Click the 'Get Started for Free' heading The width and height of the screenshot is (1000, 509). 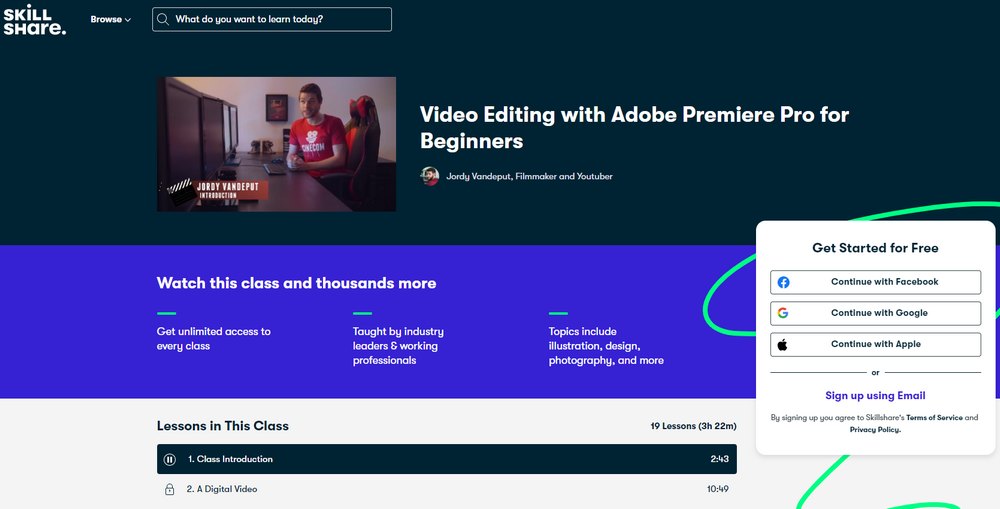pyautogui.click(x=875, y=248)
